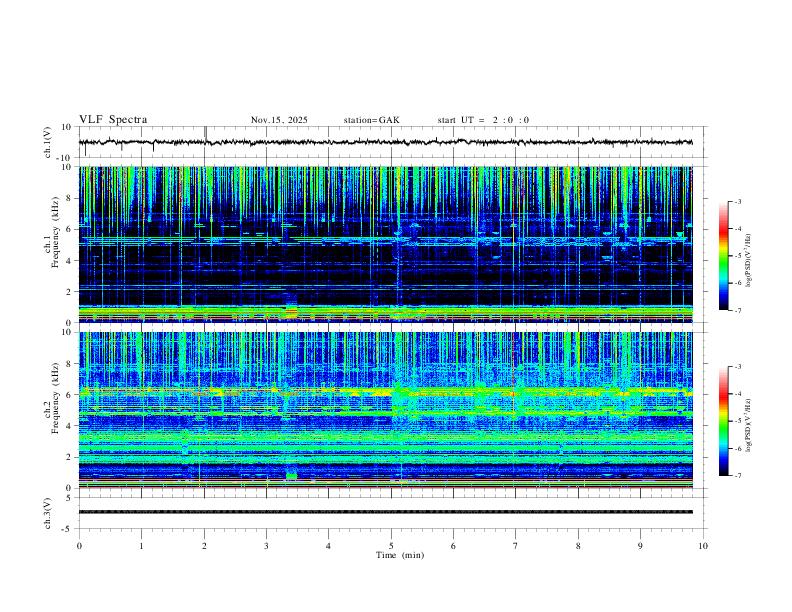Click the ch.3 voltage trace band
This screenshot has height=612, width=792.
pyautogui.click(x=385, y=512)
